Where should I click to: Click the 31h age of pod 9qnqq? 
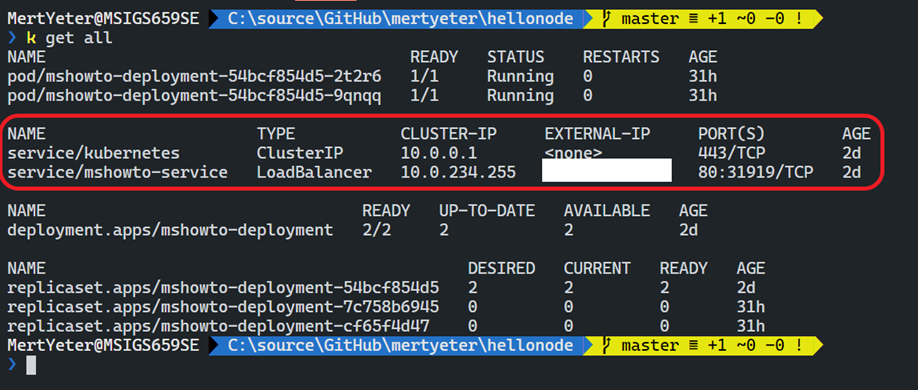coord(703,96)
